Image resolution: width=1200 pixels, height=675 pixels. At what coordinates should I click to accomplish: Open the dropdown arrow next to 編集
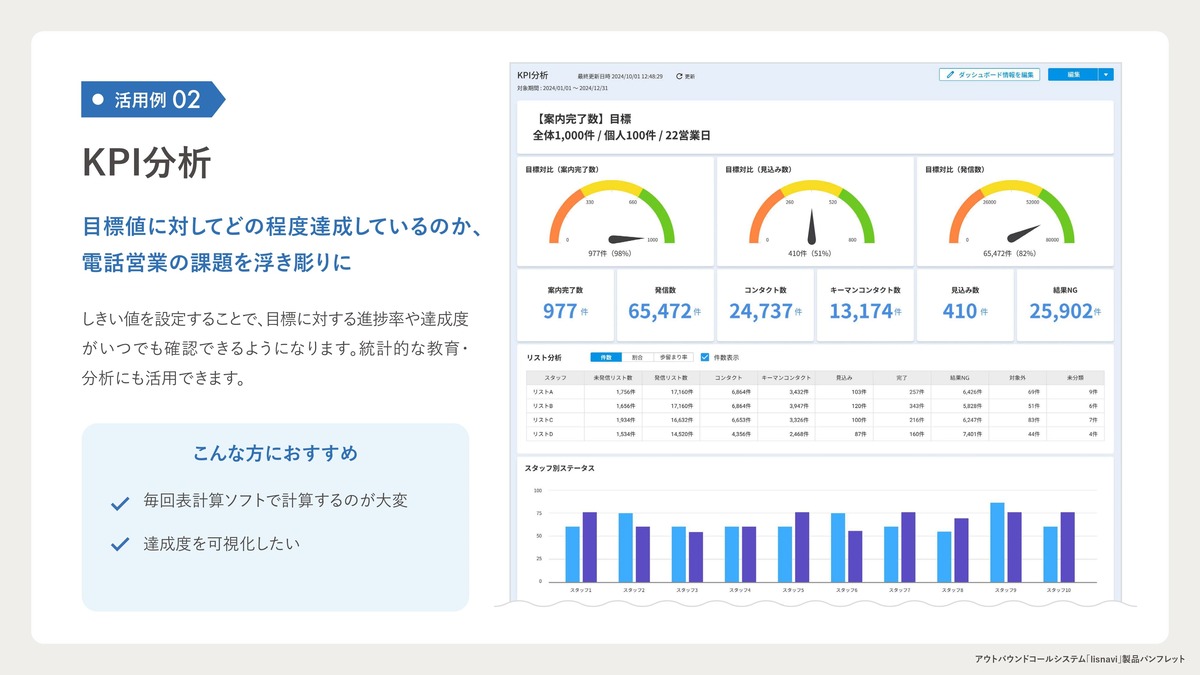coord(1108,74)
